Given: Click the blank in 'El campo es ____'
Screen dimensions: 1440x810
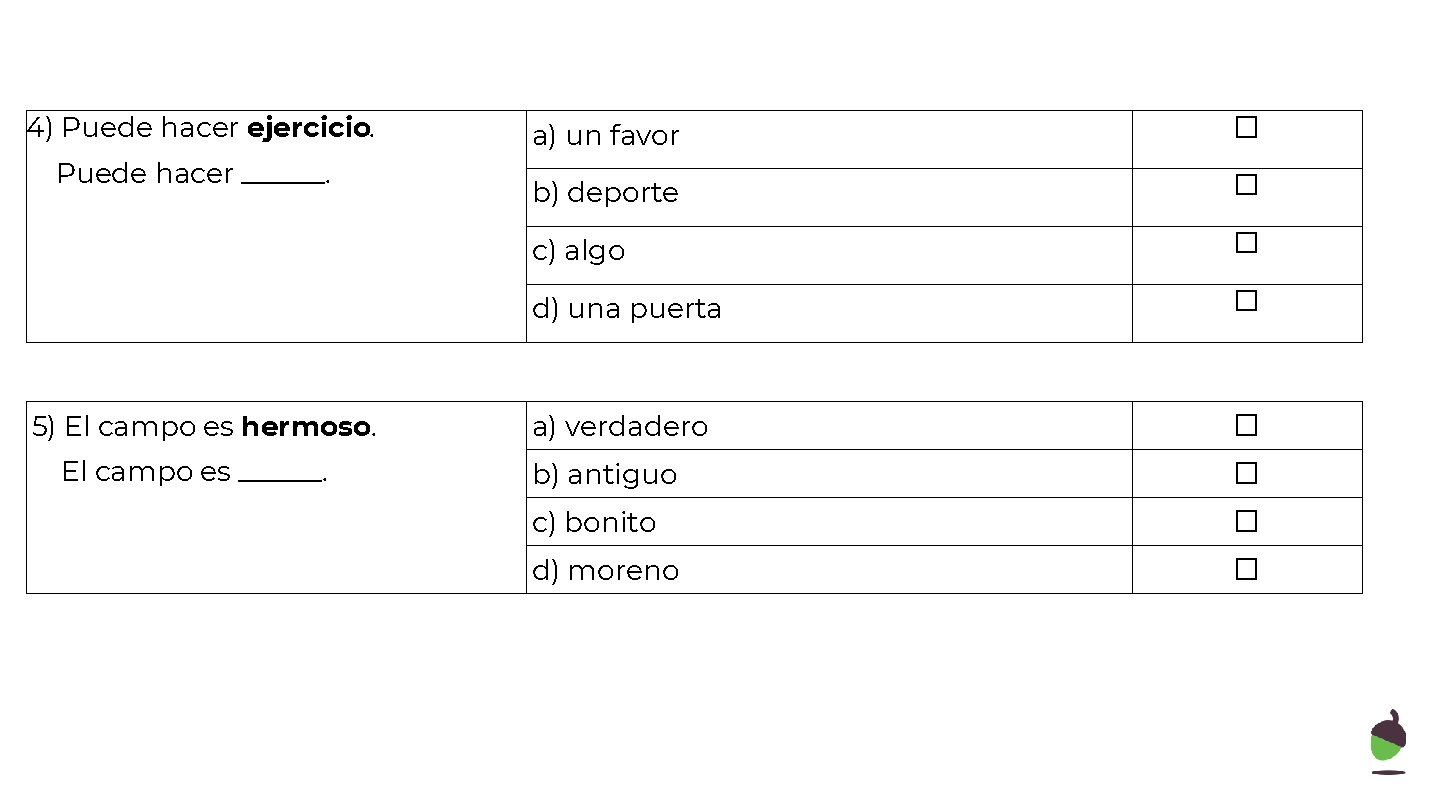Looking at the screenshot, I should (280, 476).
